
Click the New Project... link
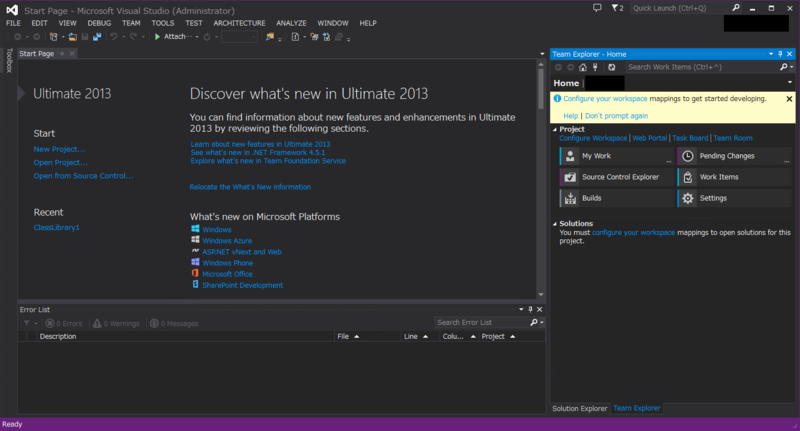click(x=59, y=149)
